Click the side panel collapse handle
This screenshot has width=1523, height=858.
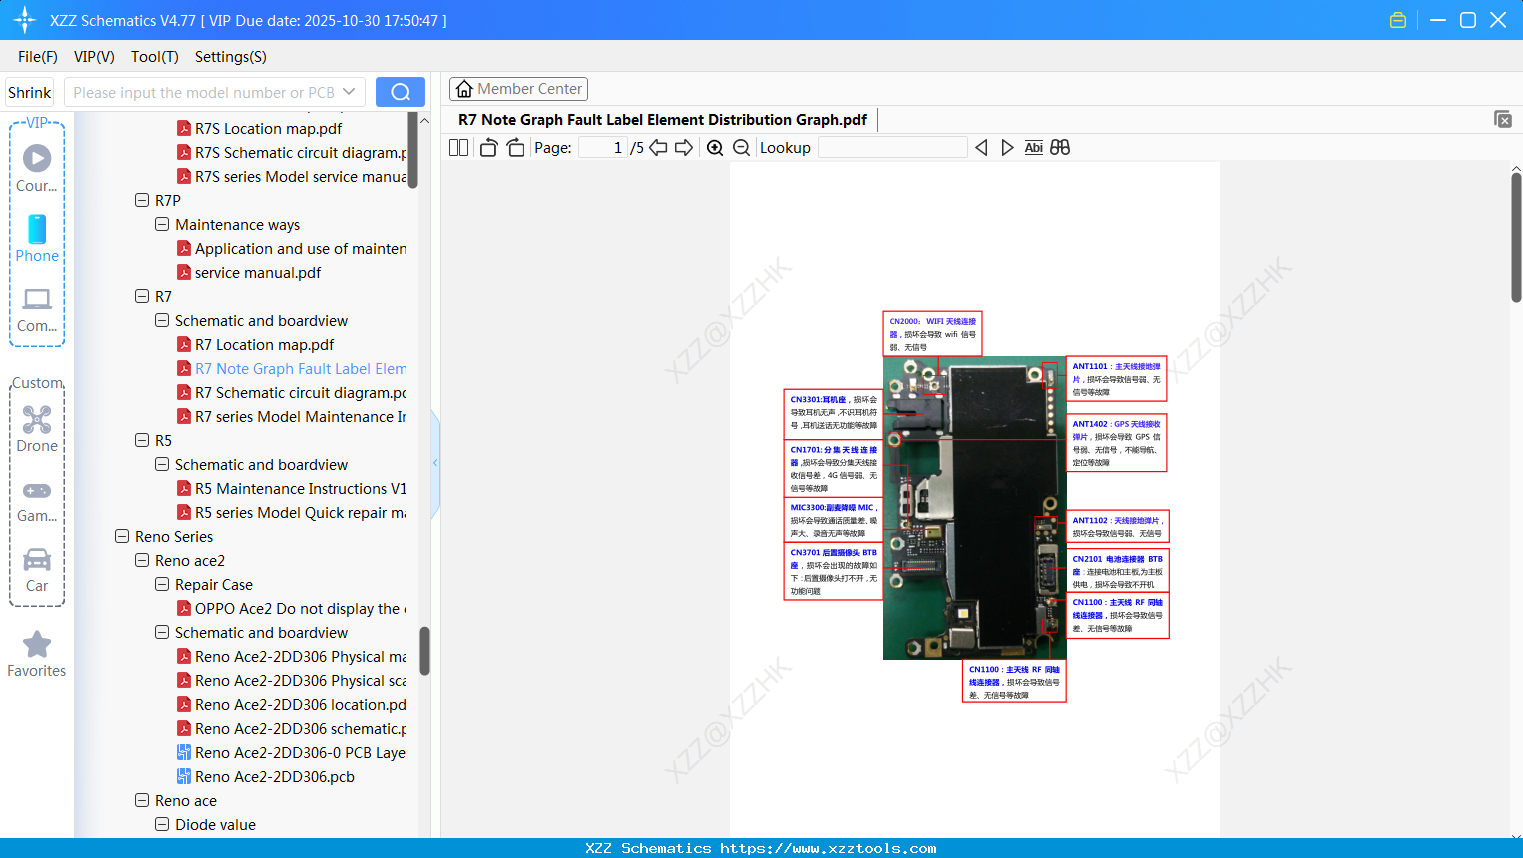[435, 462]
